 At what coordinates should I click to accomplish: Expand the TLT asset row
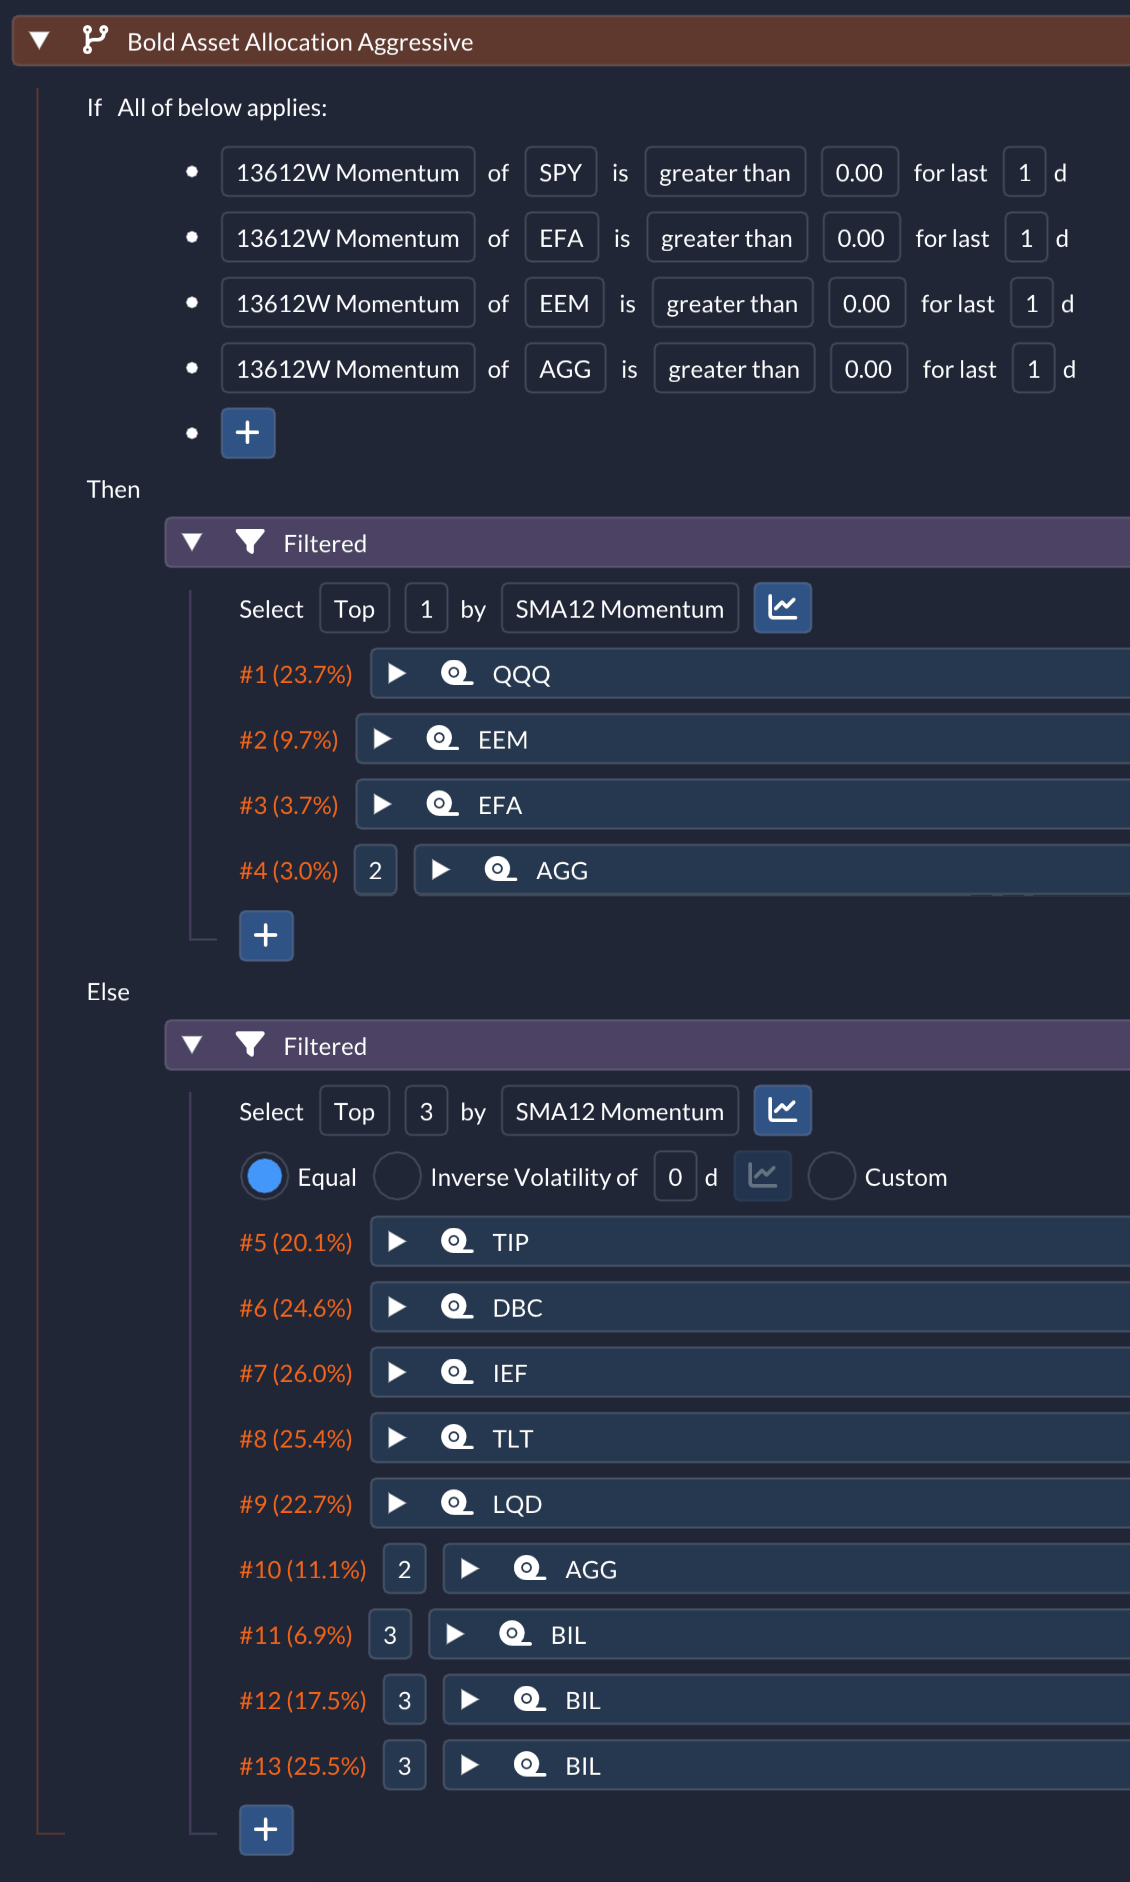click(x=397, y=1437)
